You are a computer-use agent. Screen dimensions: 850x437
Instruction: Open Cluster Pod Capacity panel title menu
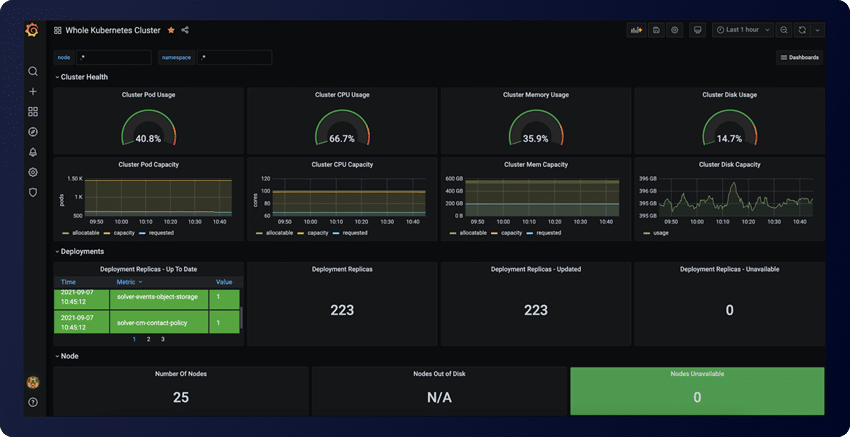click(149, 165)
